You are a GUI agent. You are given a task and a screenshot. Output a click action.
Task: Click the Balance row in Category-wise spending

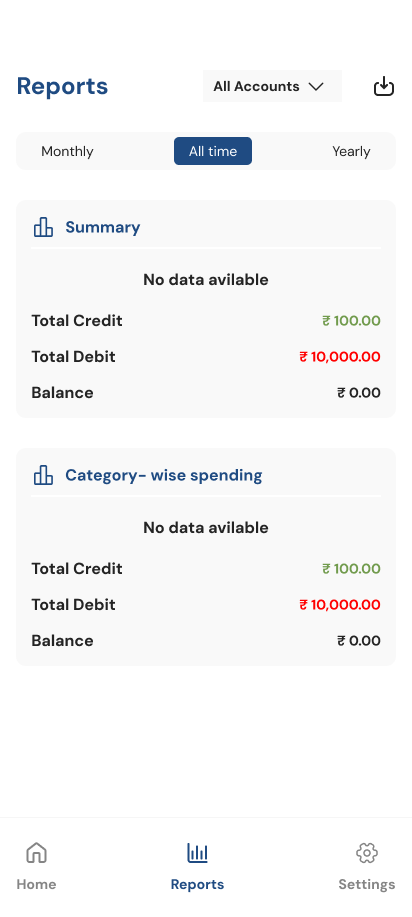(x=206, y=640)
